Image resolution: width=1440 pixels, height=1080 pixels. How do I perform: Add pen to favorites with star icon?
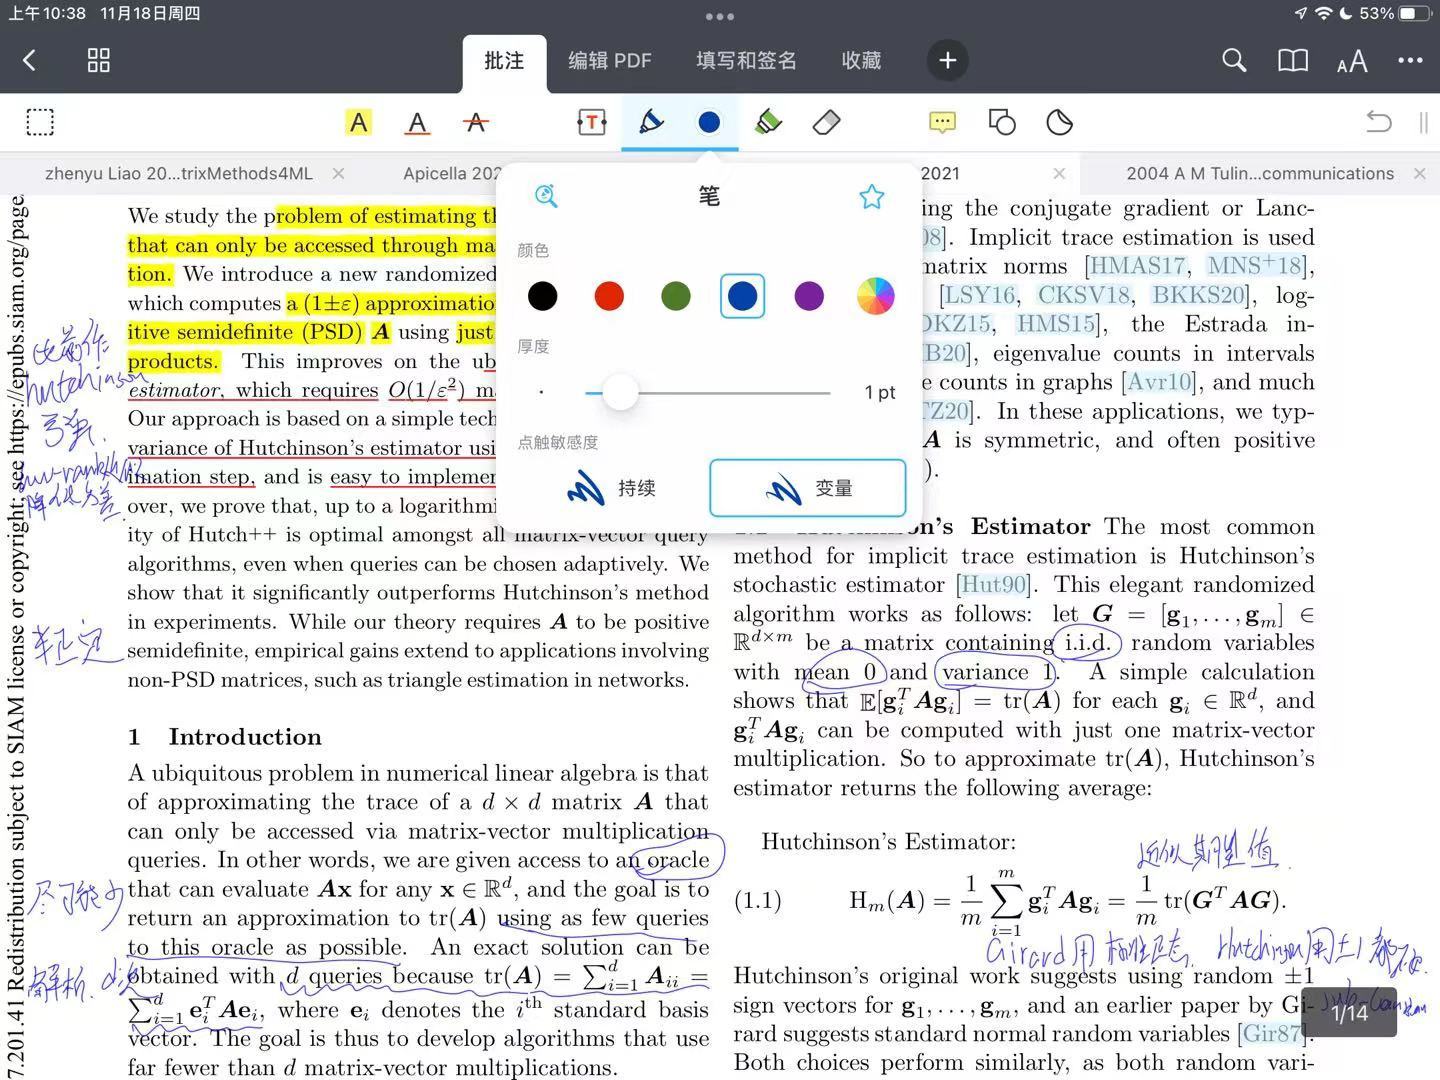tap(872, 196)
